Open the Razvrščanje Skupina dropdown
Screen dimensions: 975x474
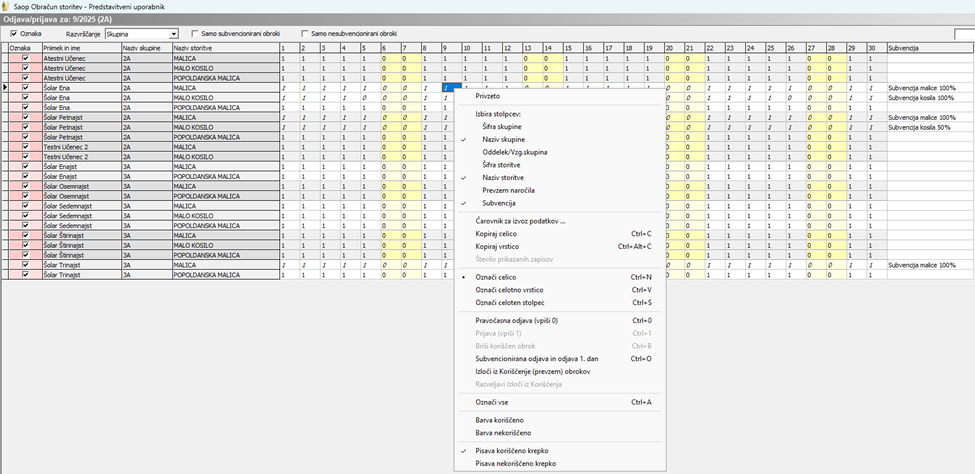coord(173,34)
